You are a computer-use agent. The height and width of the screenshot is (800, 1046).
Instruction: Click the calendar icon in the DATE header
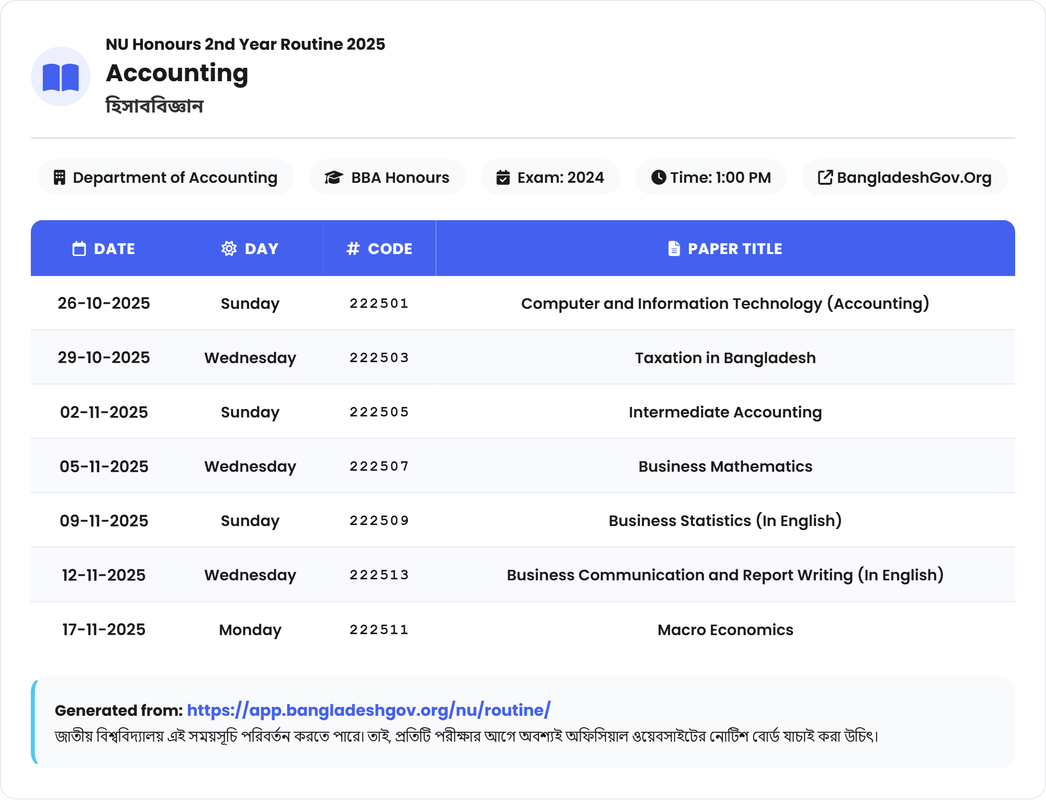(x=79, y=249)
